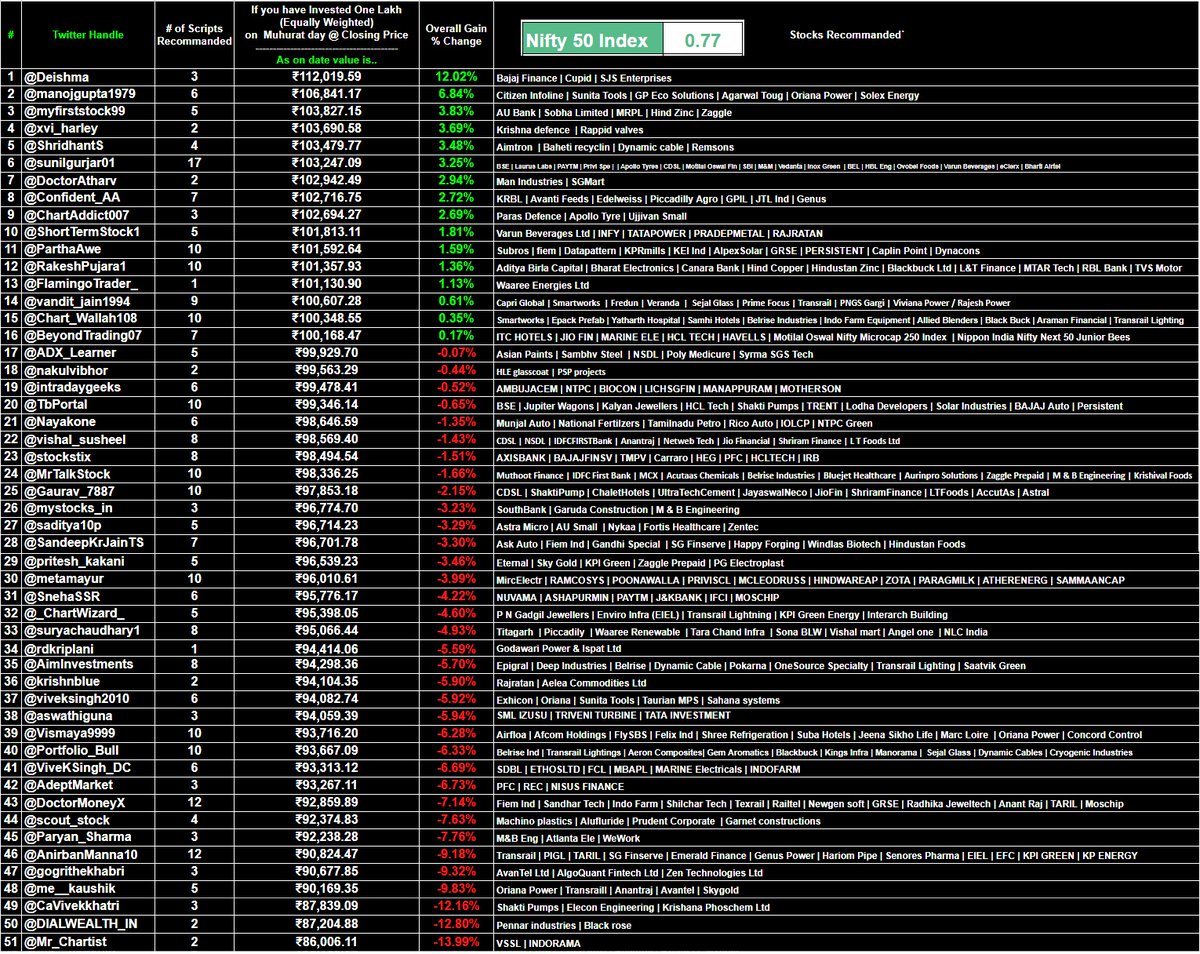Select the @scout_stock handle cell
This screenshot has height=954, width=1200.
point(88,820)
